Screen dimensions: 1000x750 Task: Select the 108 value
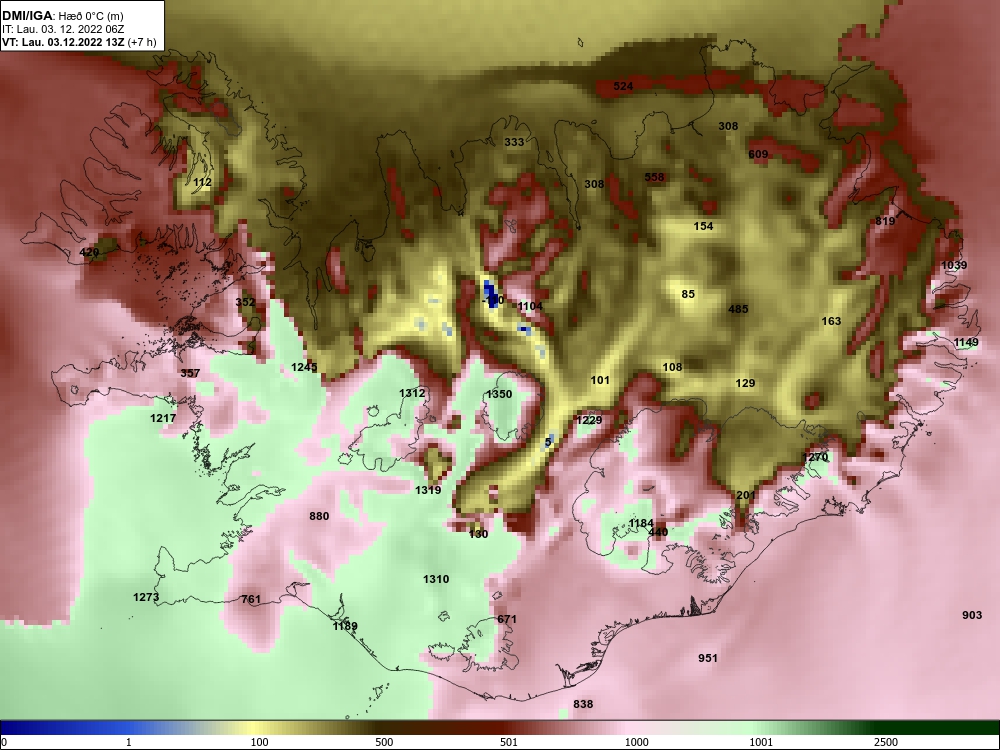click(x=672, y=367)
